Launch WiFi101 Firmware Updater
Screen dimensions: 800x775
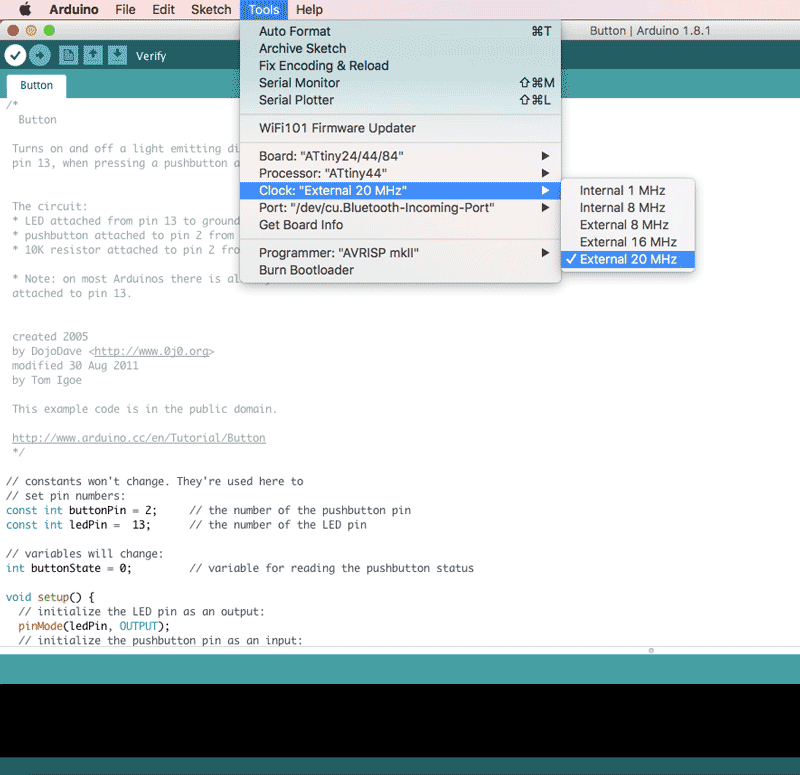pos(401,128)
